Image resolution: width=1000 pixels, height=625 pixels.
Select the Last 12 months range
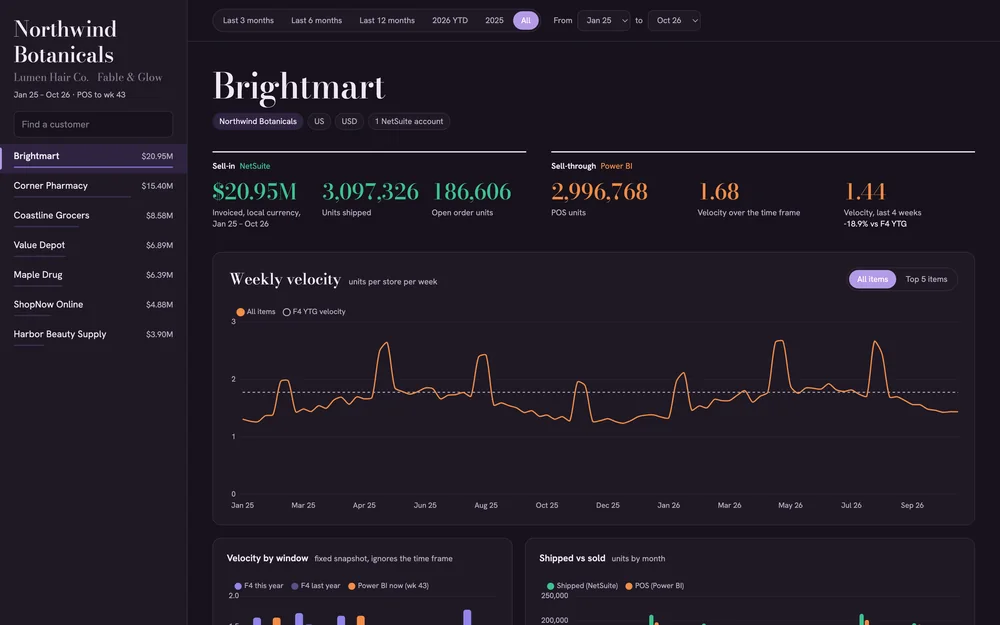click(387, 20)
